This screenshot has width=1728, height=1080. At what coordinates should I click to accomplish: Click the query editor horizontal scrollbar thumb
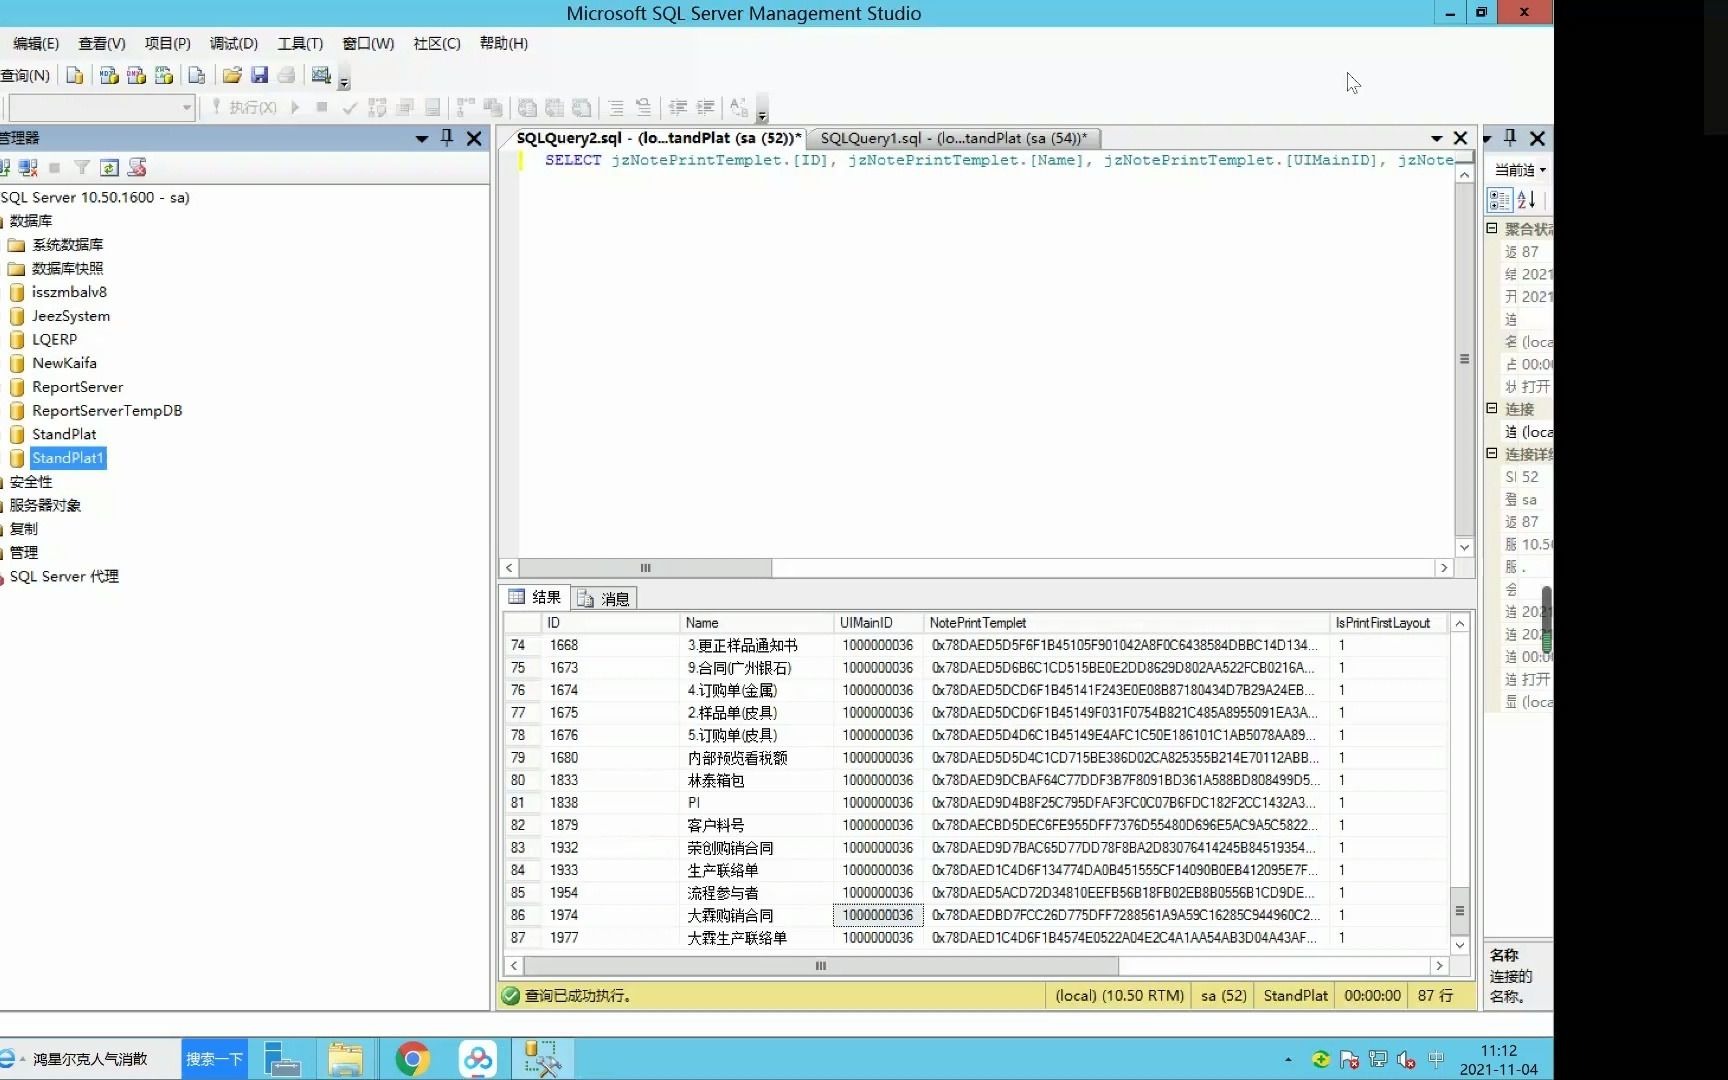coord(646,568)
